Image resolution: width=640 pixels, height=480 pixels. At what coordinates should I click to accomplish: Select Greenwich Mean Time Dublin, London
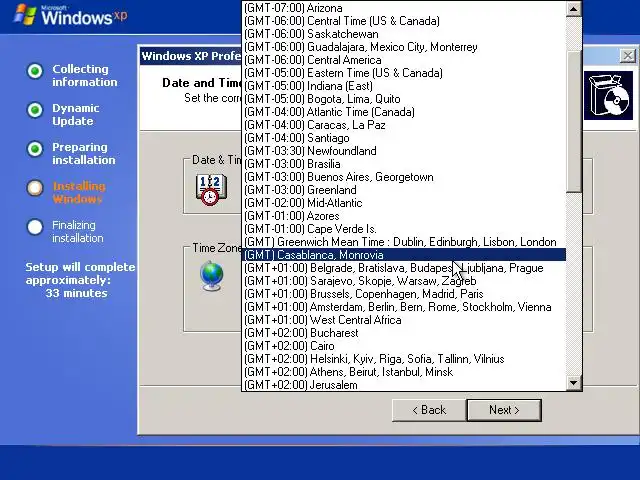tap(404, 242)
